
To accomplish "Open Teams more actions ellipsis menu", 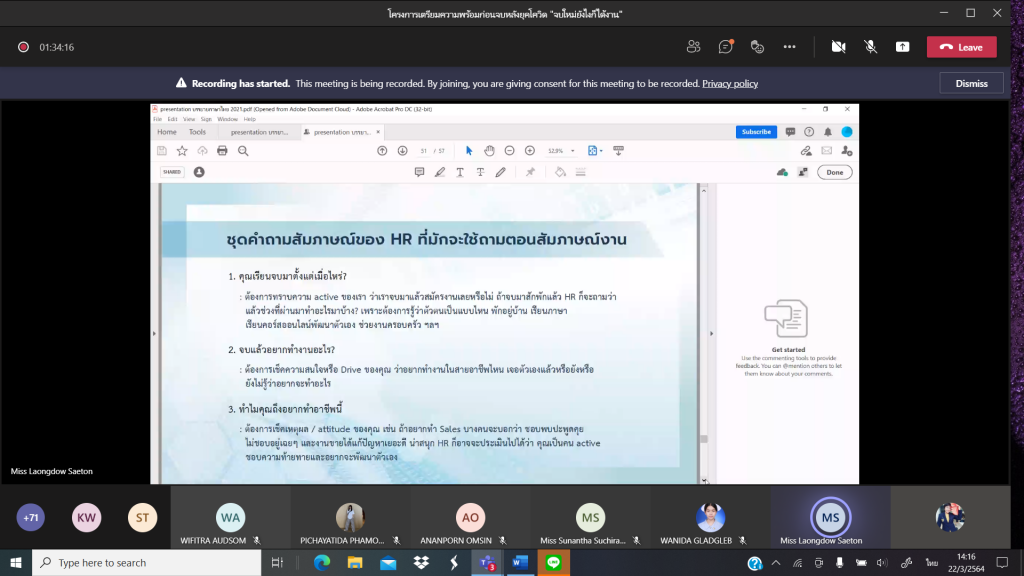I will (790, 47).
